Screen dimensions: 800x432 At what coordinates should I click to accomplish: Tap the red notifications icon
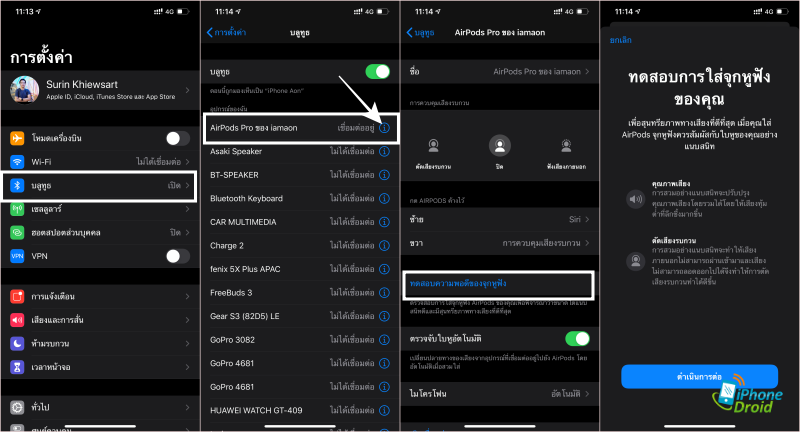coord(17,296)
